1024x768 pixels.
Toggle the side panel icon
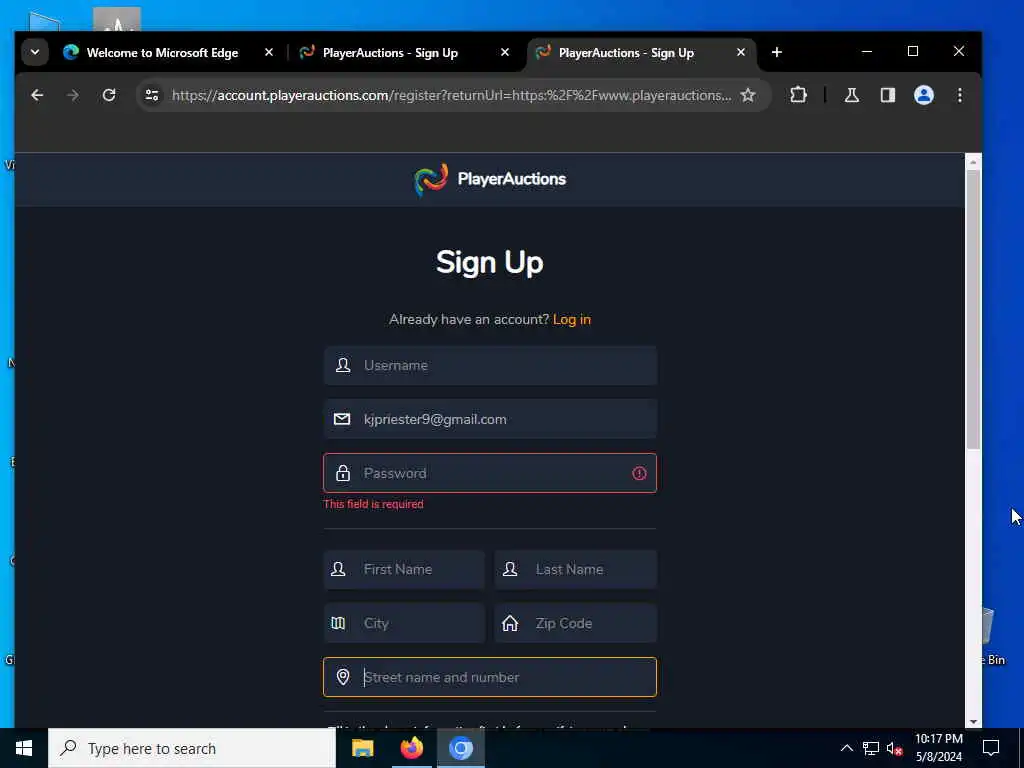(x=888, y=95)
